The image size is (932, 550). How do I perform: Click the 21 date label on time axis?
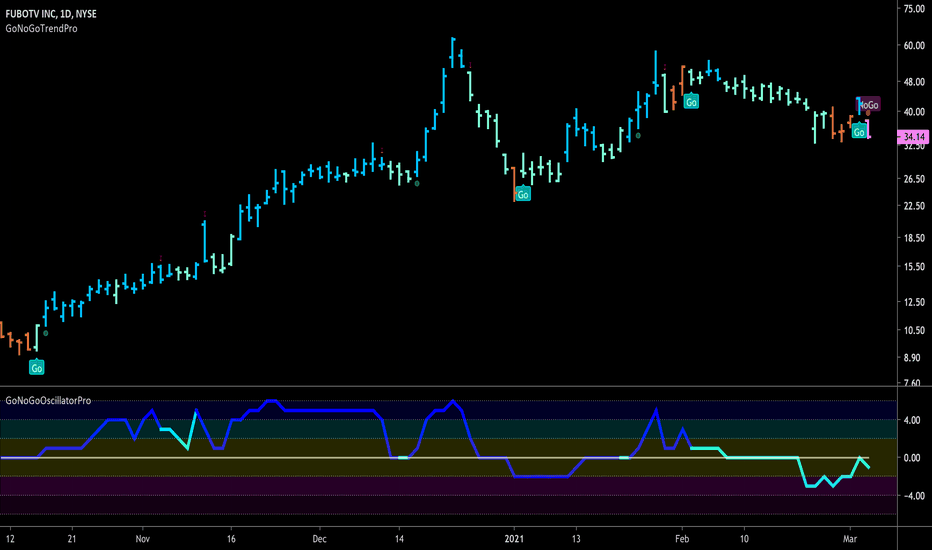[72, 539]
